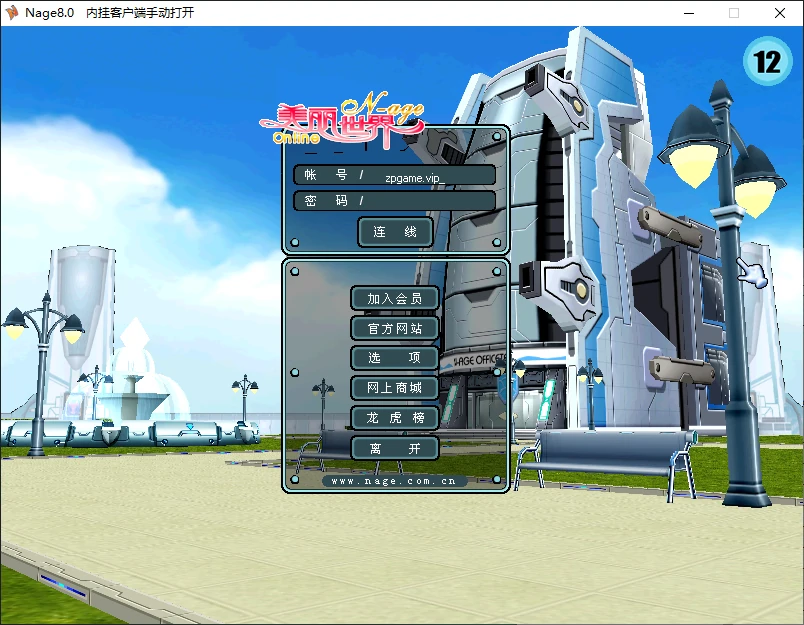Viewport: 804px width, 625px height.
Task: Click the 美丽世界 N-age Online logo
Action: coord(343,122)
